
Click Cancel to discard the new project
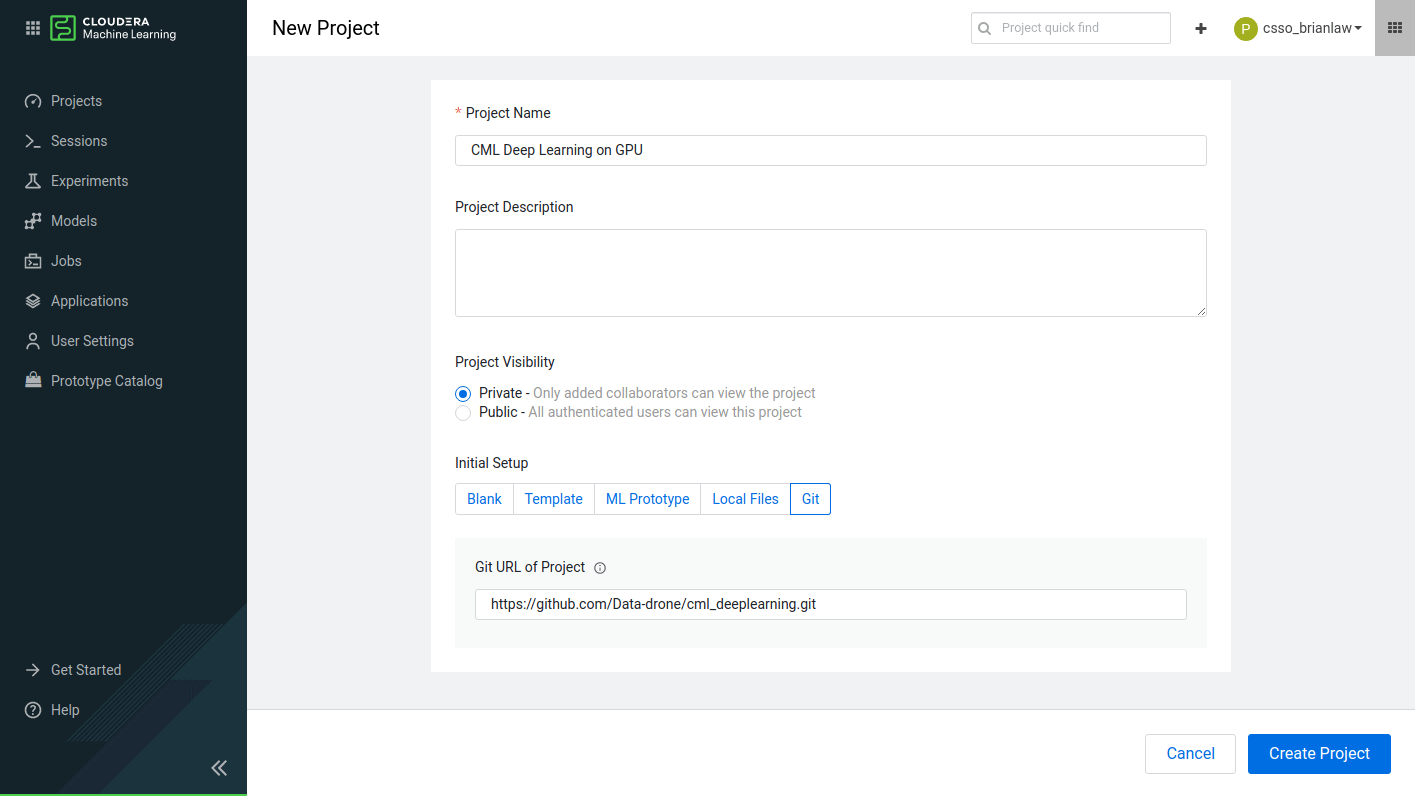pyautogui.click(x=1190, y=753)
